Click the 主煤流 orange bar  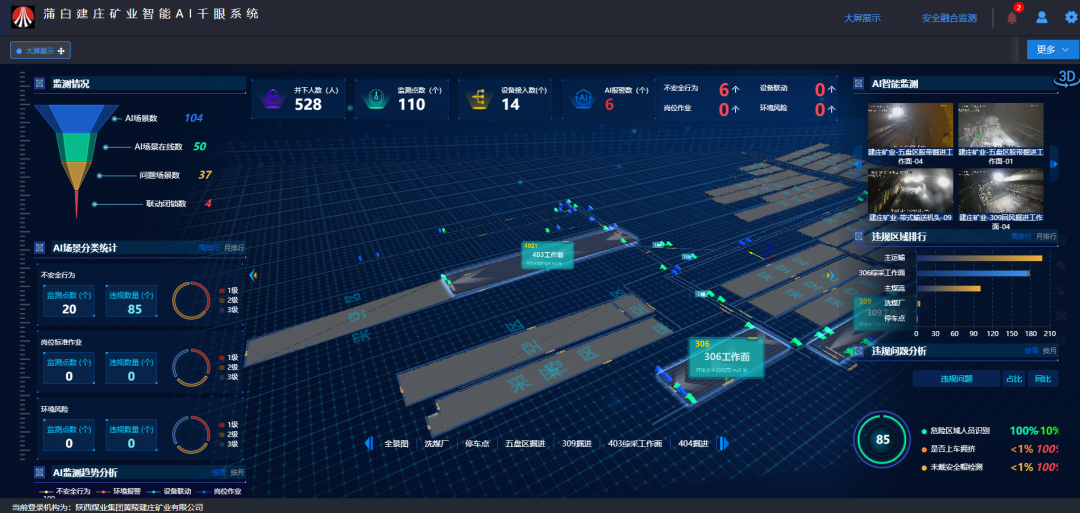click(948, 289)
